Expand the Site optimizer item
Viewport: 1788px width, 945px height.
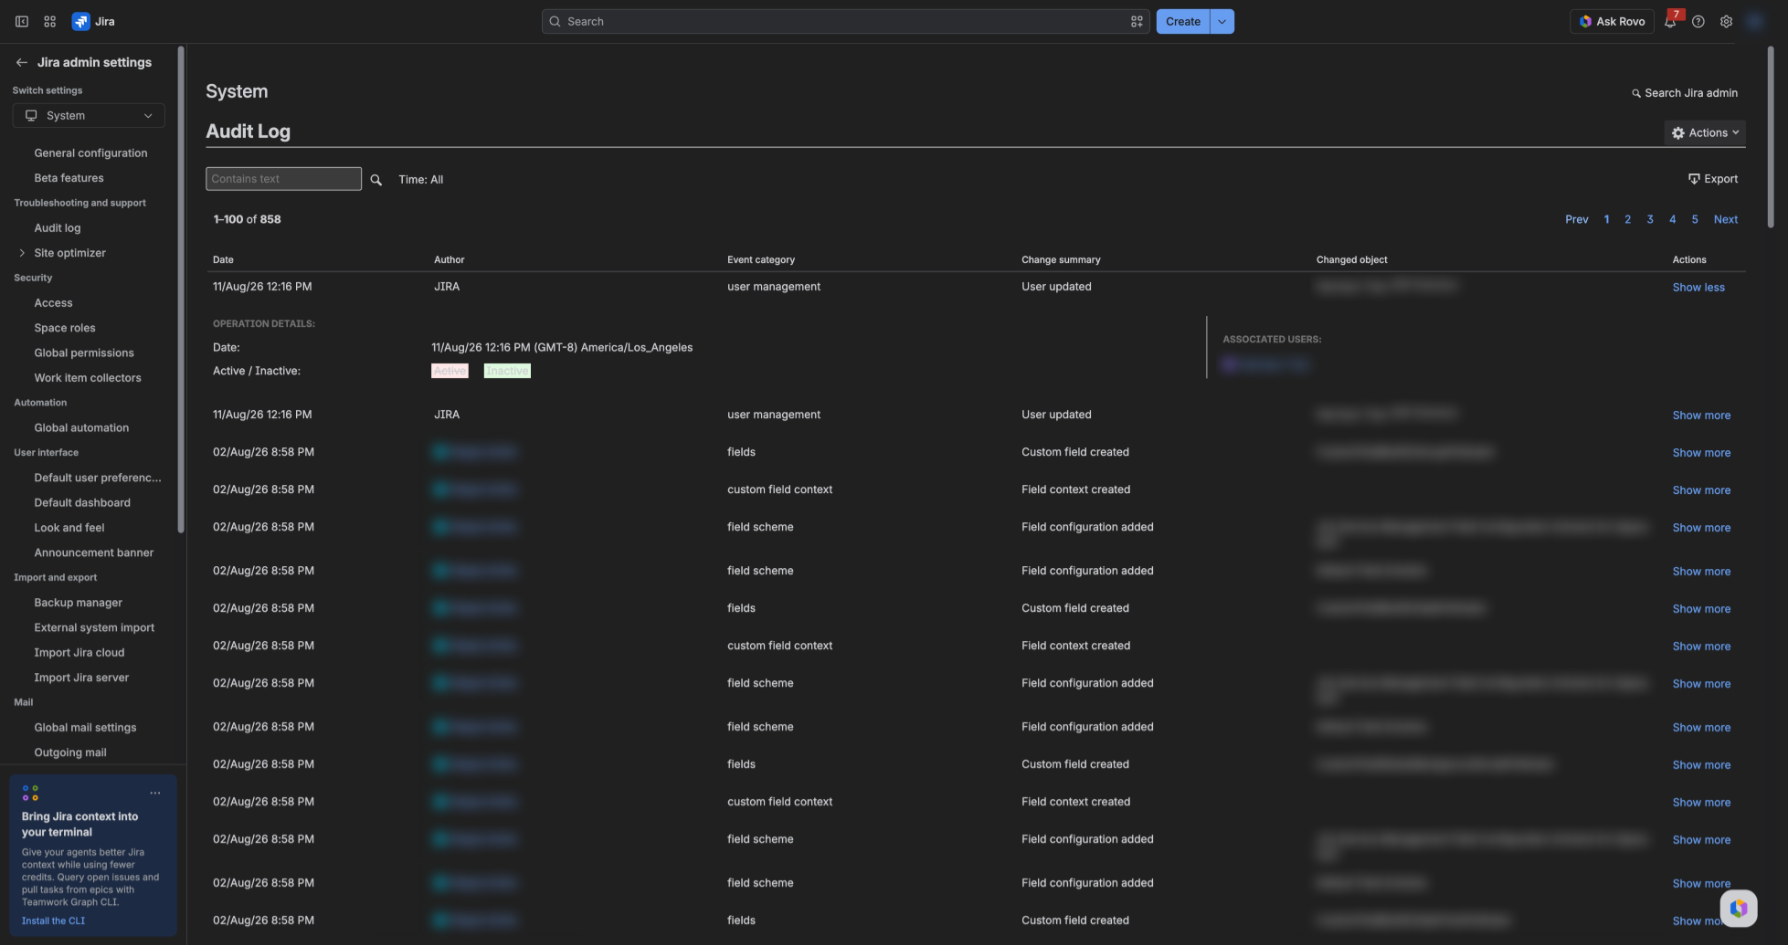tap(22, 253)
